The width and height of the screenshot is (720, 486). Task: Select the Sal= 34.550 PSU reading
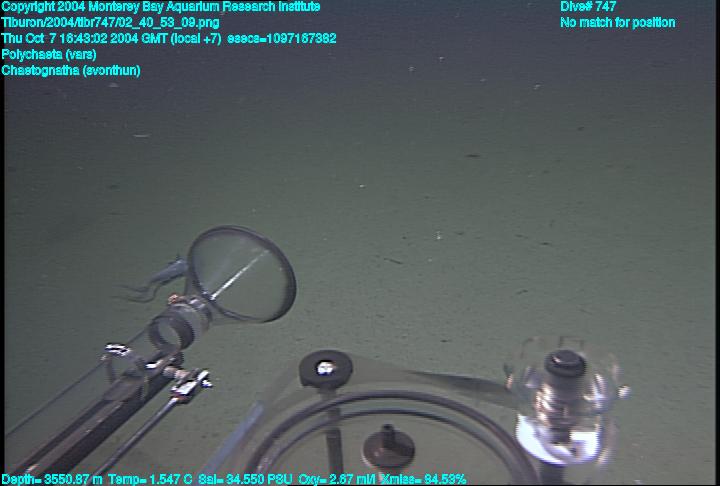pos(245,480)
